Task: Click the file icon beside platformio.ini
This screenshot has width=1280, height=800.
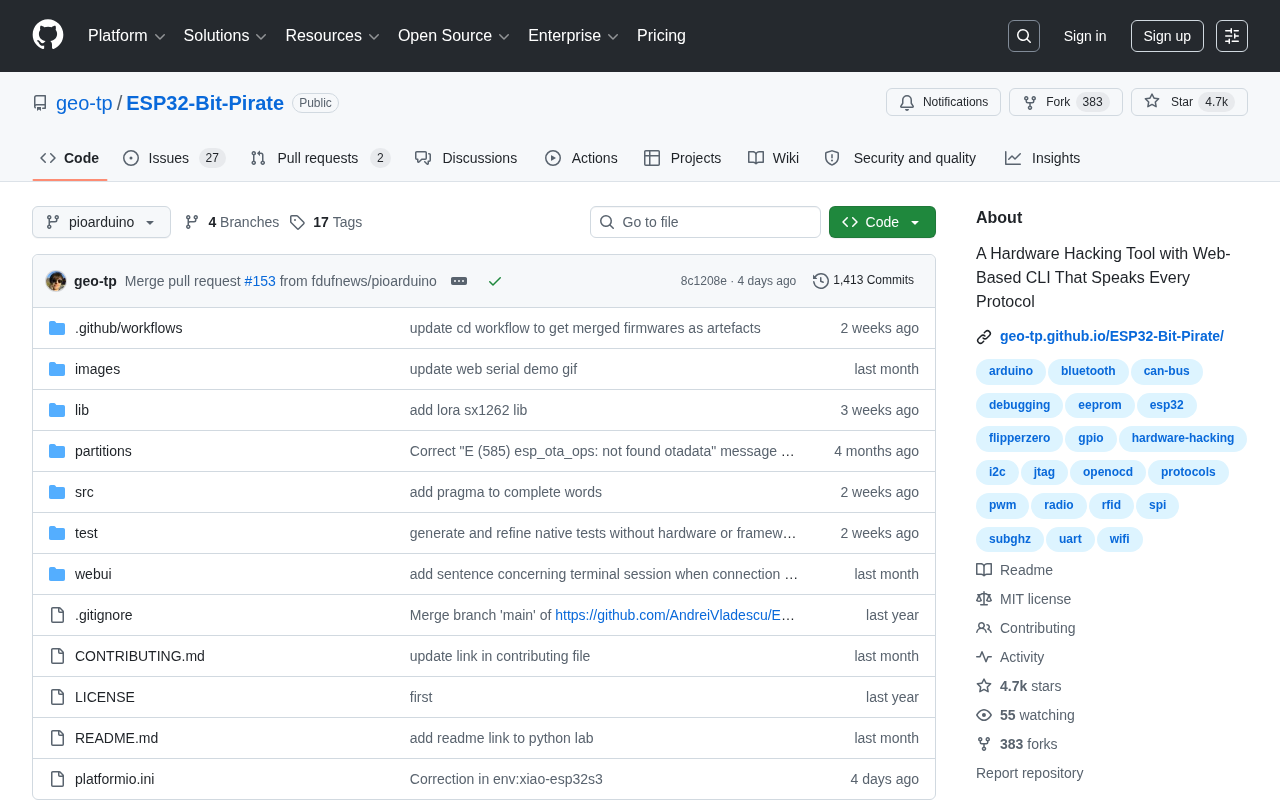Action: (57, 779)
